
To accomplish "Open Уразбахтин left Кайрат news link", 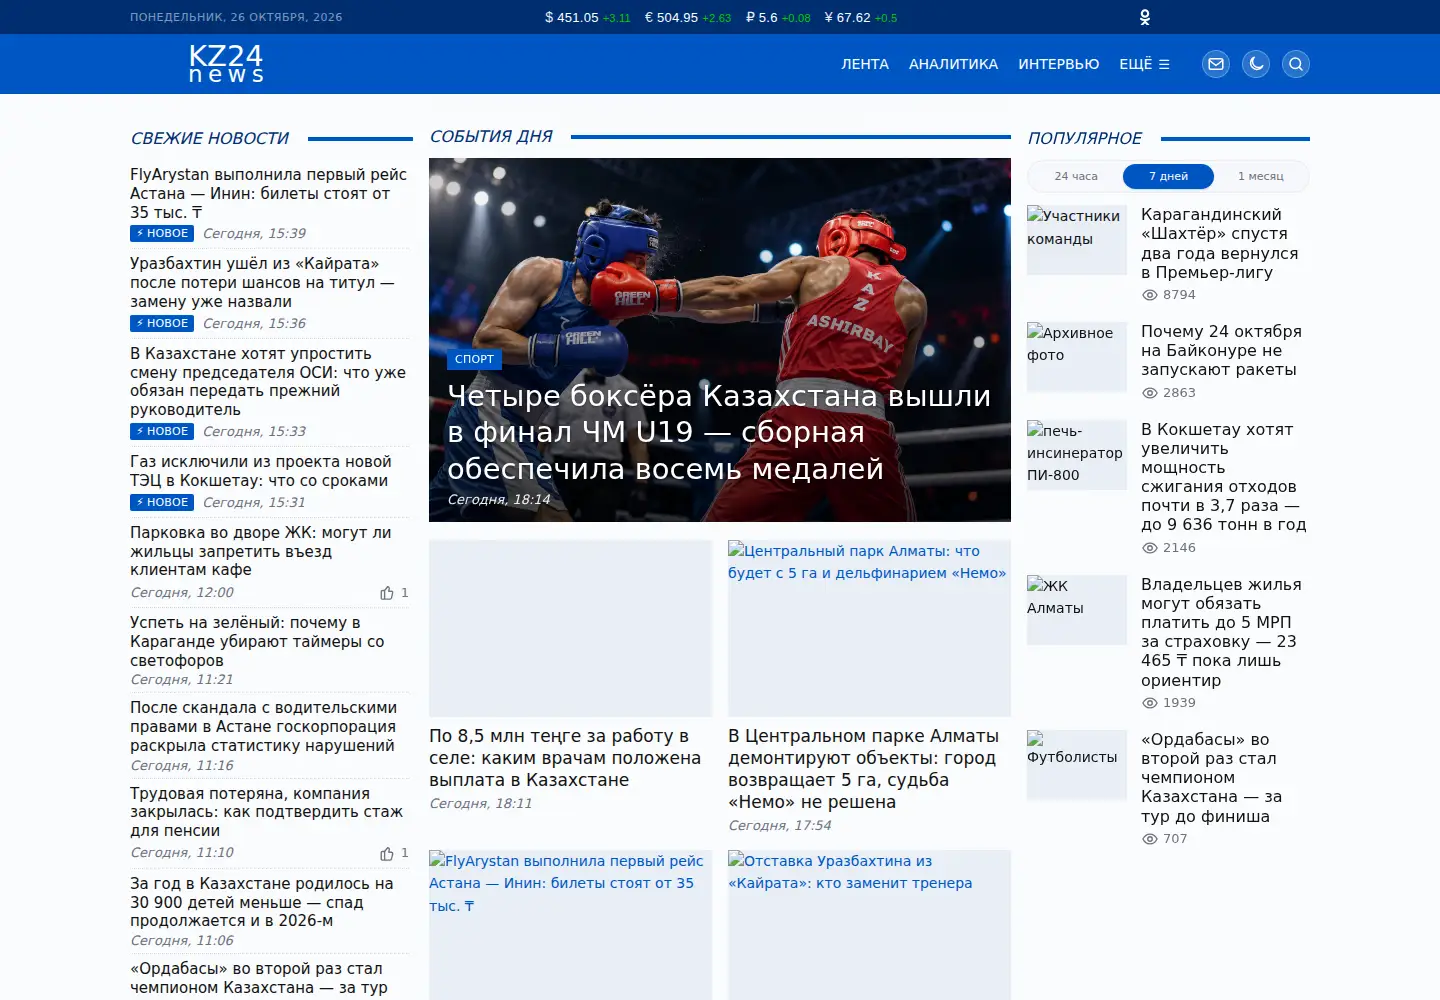I will tap(262, 283).
